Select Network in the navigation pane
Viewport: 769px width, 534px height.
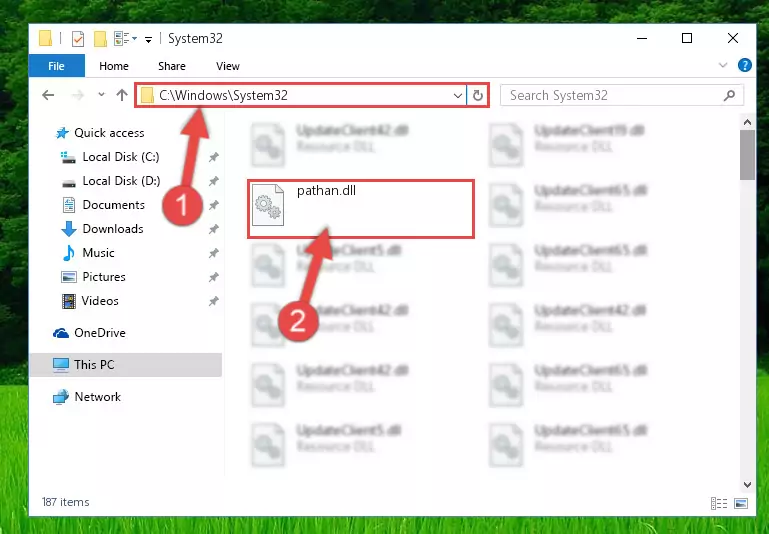pyautogui.click(x=97, y=397)
